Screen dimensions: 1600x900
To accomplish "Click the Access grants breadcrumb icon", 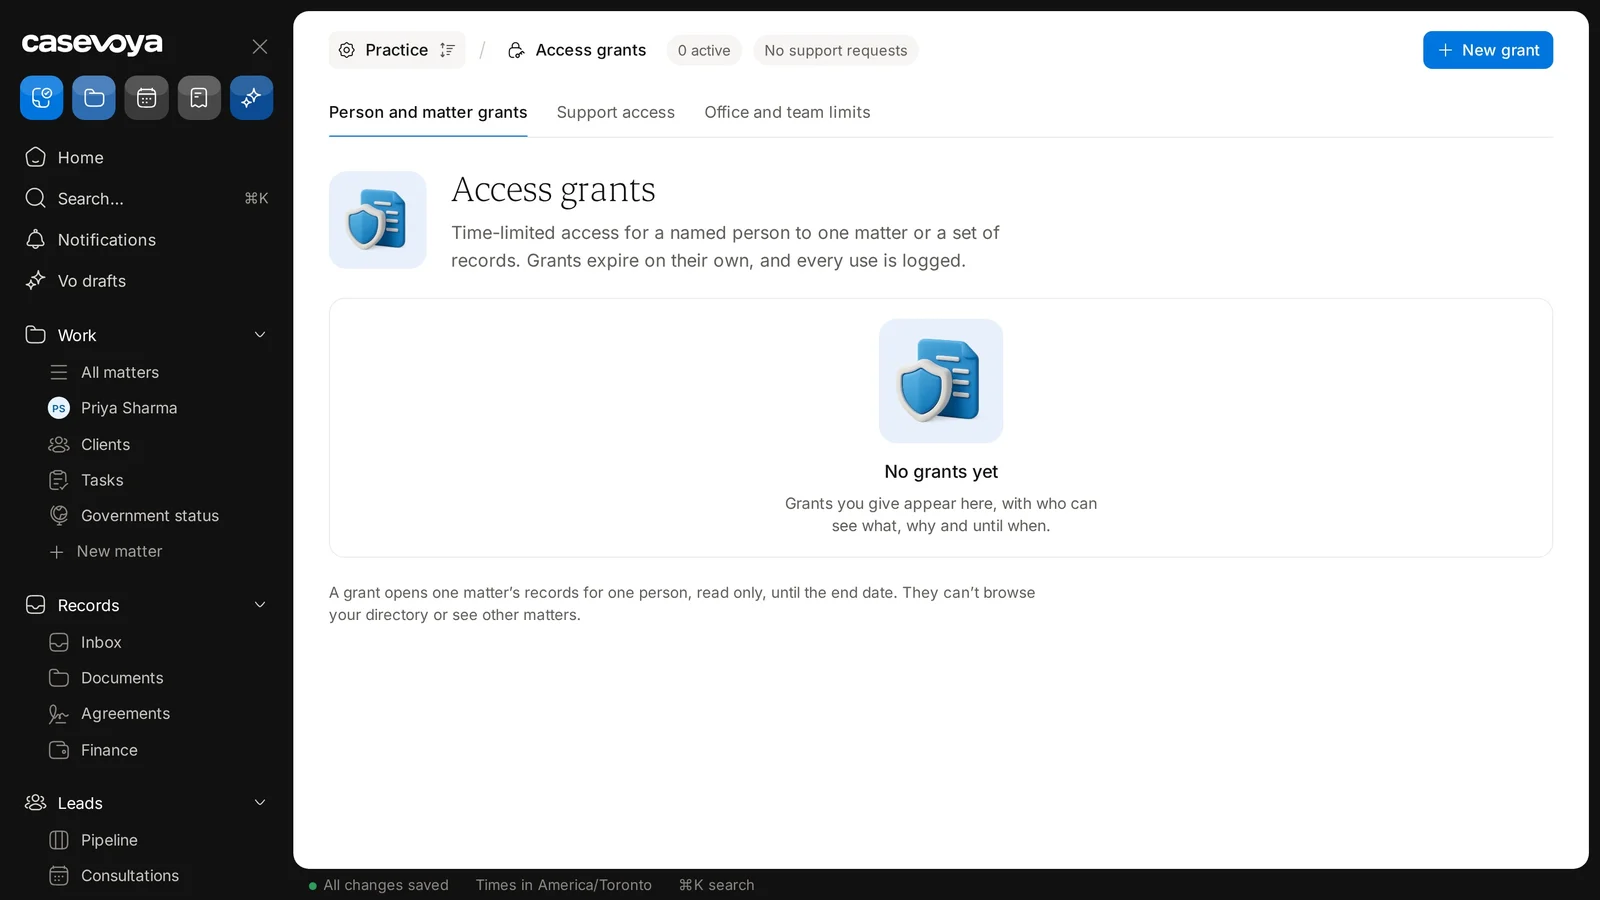I will 516,50.
